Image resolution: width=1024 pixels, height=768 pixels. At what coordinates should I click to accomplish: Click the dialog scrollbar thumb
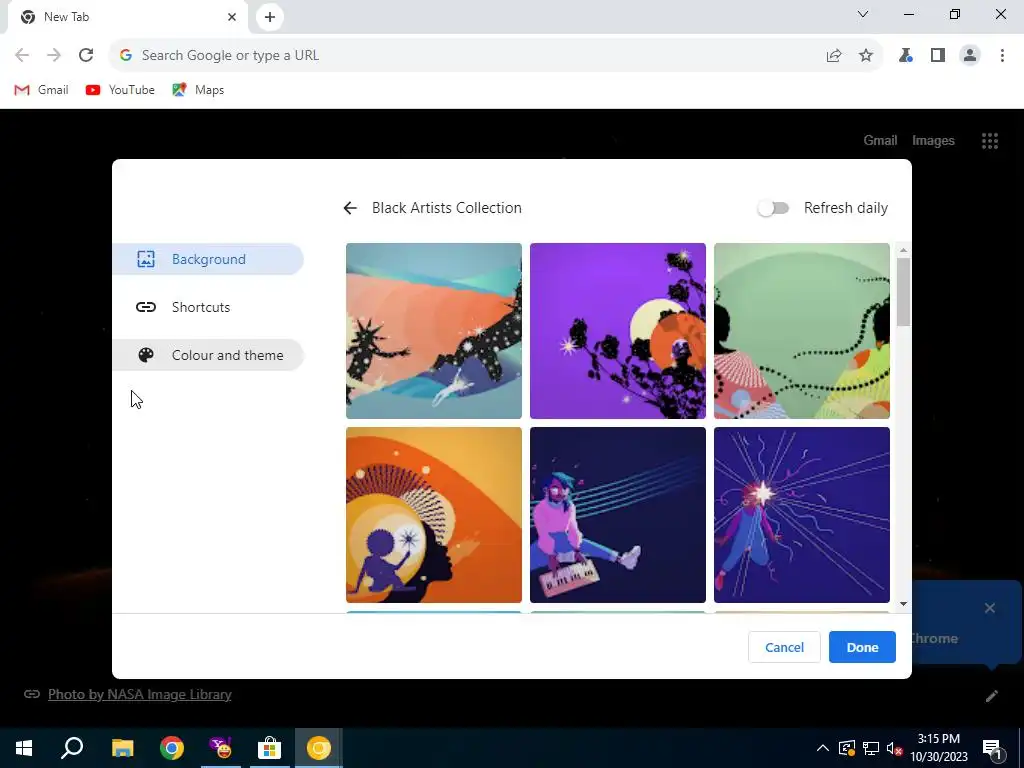pos(903,291)
